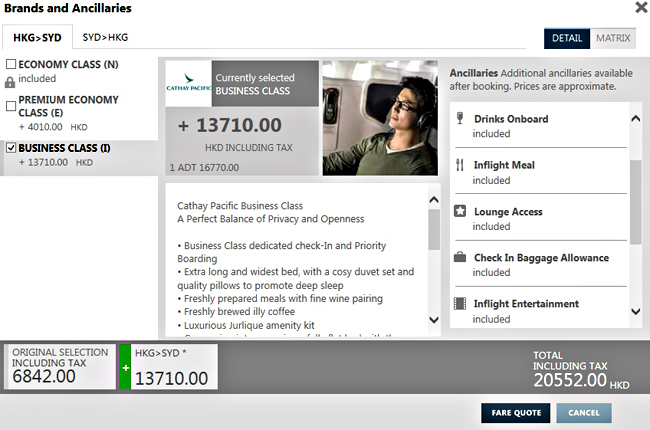Select the MATRIX view
The width and height of the screenshot is (650, 430).
(613, 39)
